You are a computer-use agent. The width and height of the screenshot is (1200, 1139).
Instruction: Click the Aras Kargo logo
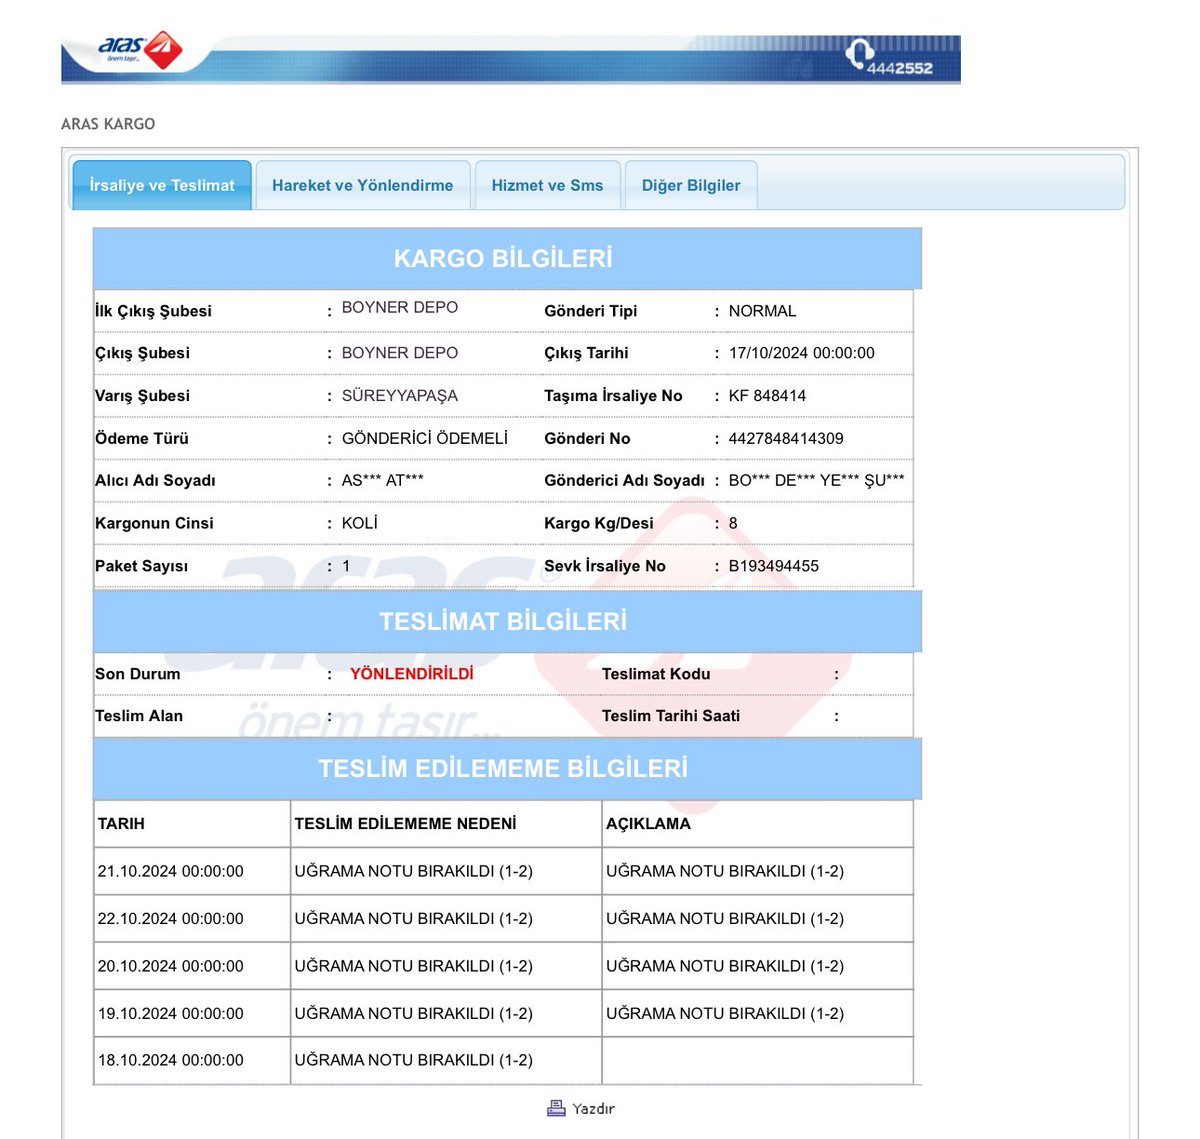pos(139,50)
